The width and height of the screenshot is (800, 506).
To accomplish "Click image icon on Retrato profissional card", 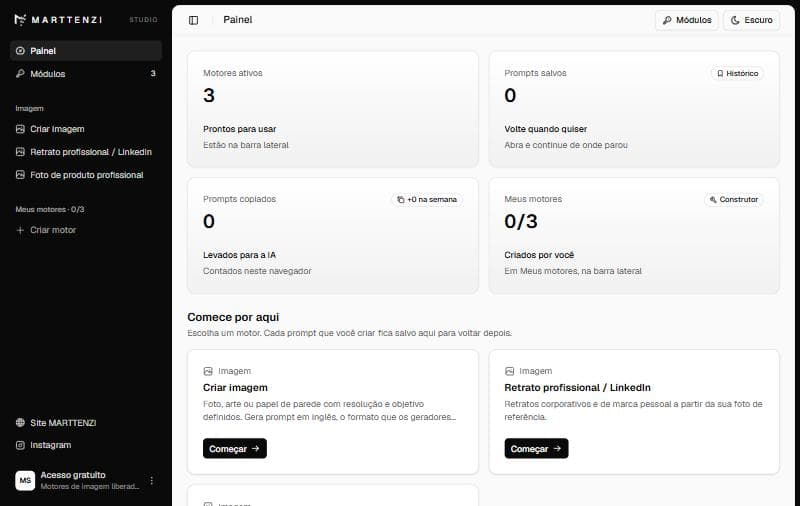I will 509,371.
